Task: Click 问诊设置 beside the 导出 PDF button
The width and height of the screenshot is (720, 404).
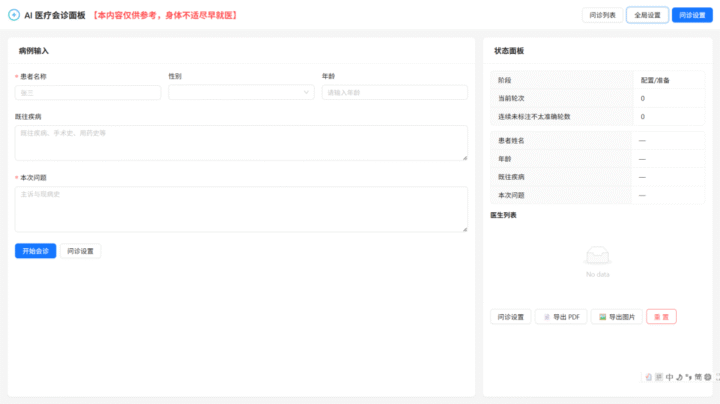Action: tap(511, 317)
